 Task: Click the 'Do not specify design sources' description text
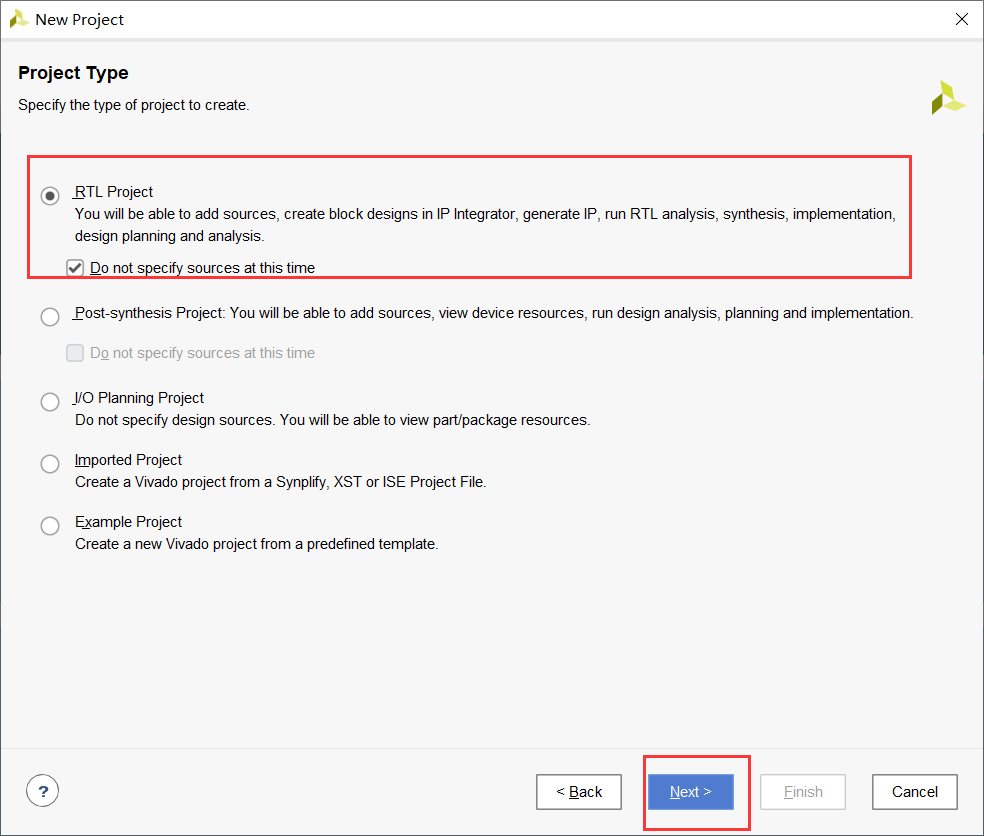click(333, 420)
